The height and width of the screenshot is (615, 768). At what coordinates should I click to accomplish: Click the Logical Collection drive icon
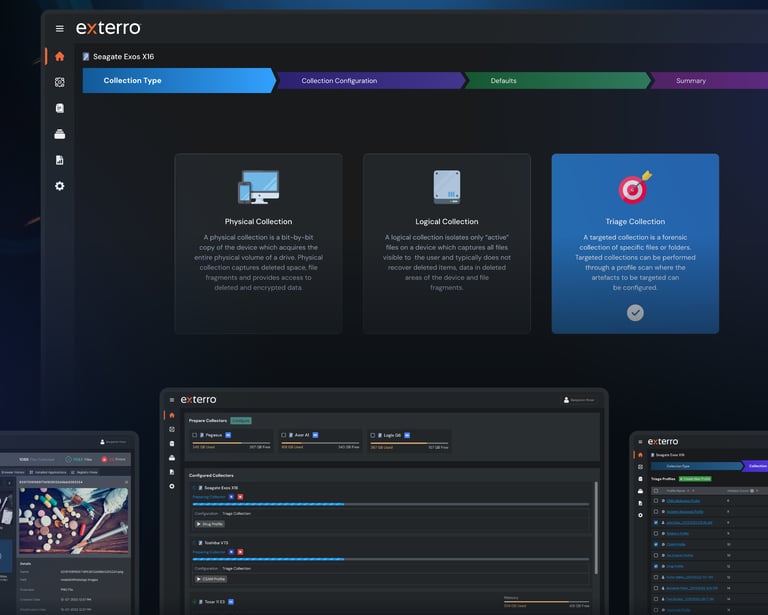click(x=447, y=187)
